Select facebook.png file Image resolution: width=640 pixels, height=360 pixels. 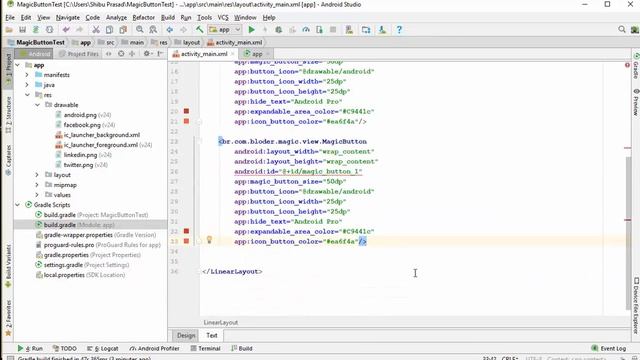pos(82,125)
